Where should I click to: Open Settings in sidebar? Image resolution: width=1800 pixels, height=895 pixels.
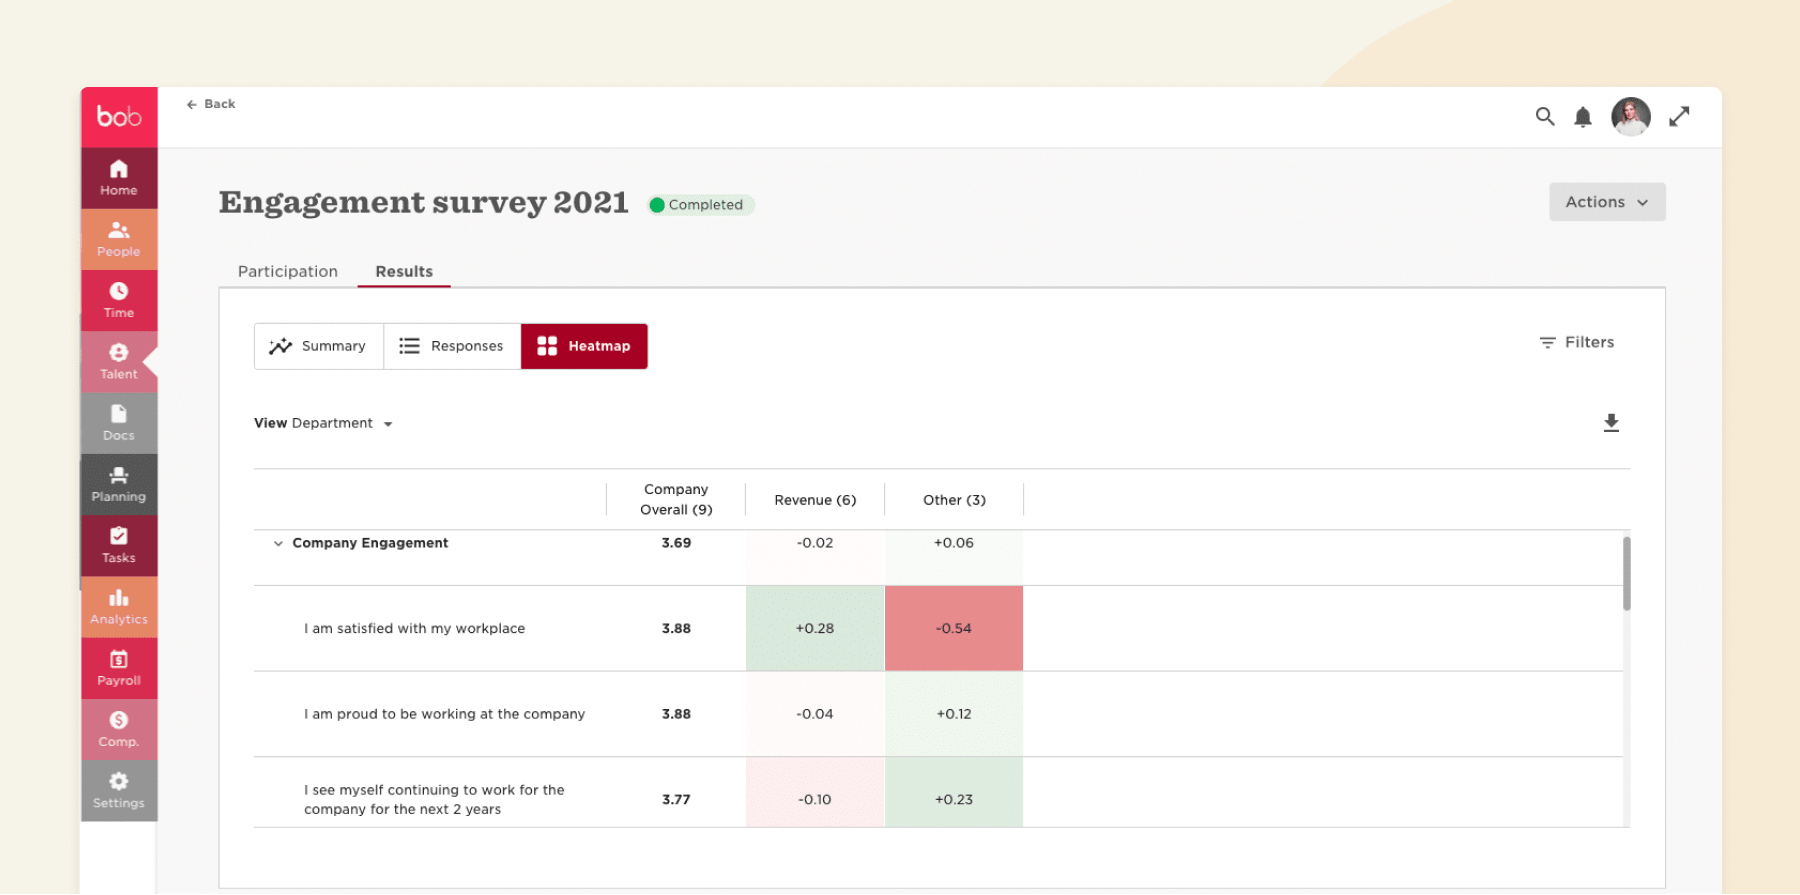click(x=119, y=790)
